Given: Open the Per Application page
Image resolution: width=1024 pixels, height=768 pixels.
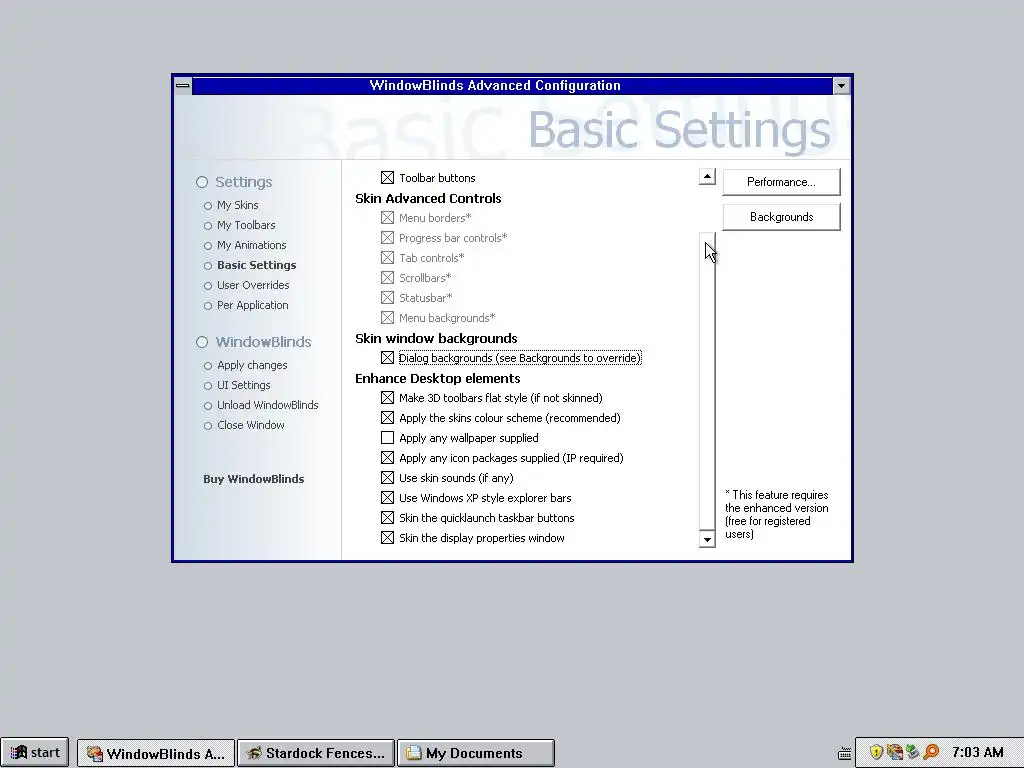Looking at the screenshot, I should pos(252,305).
